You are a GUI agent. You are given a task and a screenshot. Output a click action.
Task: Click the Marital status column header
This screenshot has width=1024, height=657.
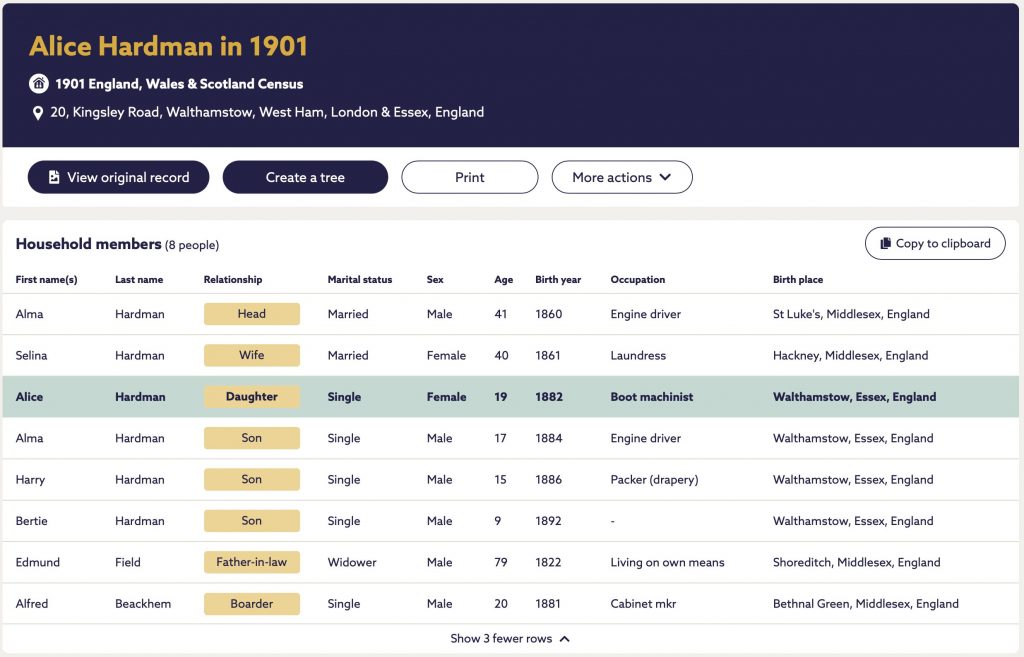(x=360, y=280)
